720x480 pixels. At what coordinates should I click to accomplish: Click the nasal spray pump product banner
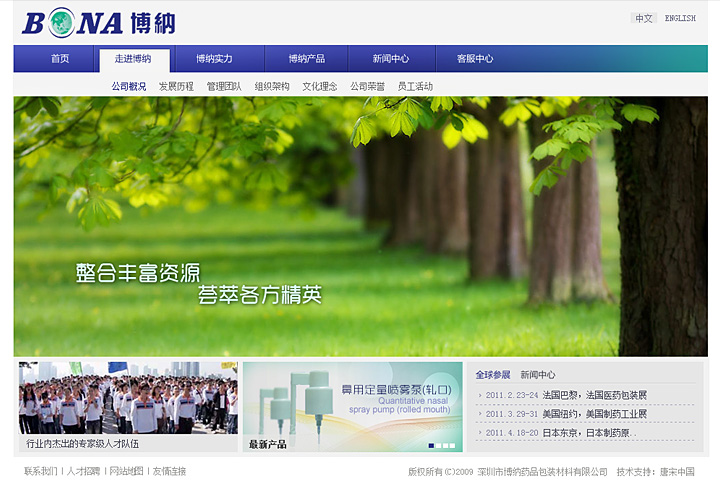pos(352,398)
